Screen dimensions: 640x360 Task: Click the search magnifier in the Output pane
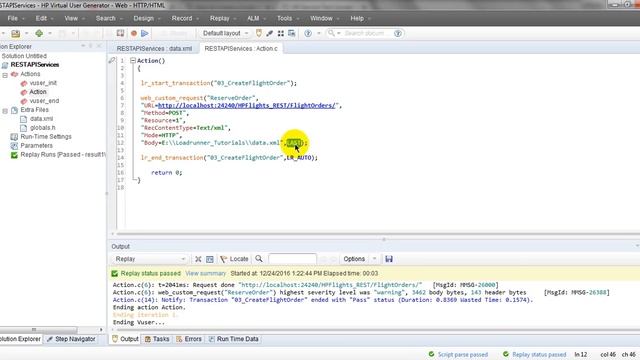[x=259, y=259]
